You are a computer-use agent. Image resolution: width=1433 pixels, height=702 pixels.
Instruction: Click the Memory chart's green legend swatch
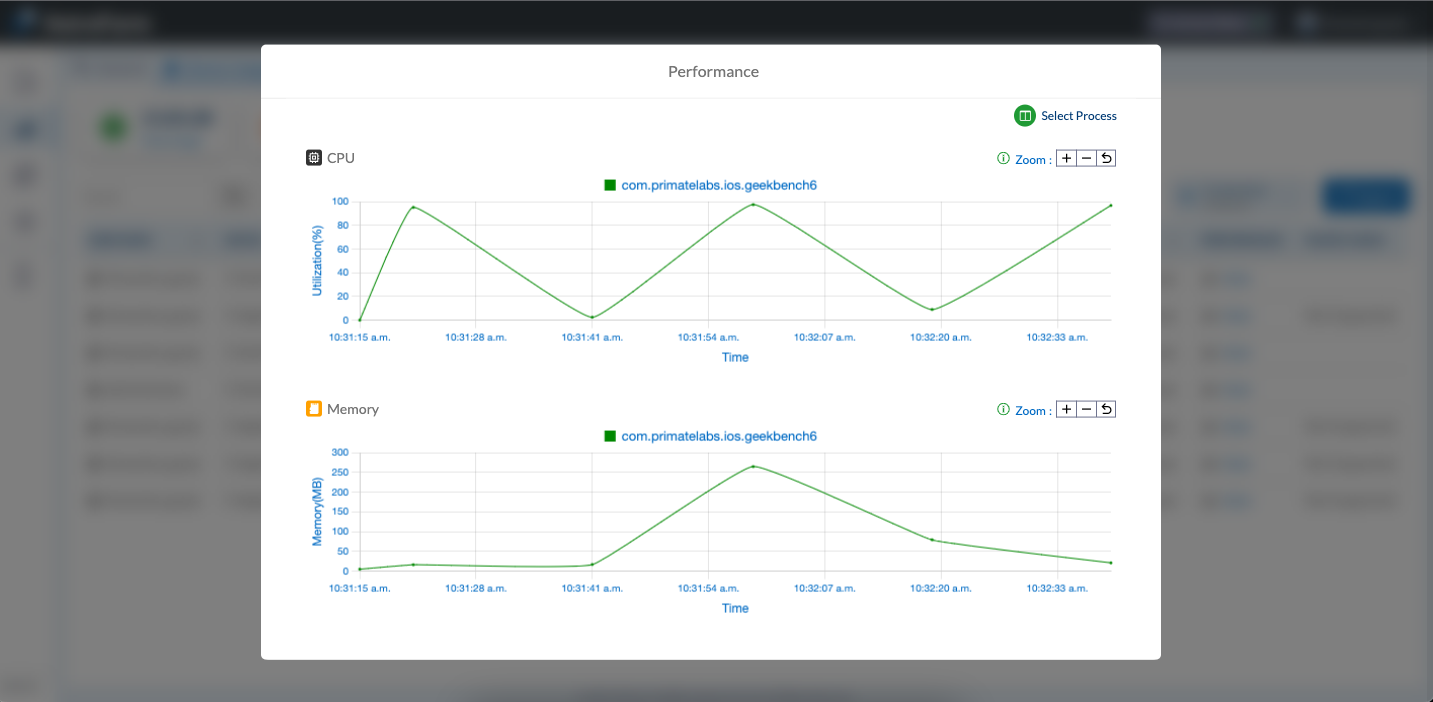pyautogui.click(x=610, y=436)
